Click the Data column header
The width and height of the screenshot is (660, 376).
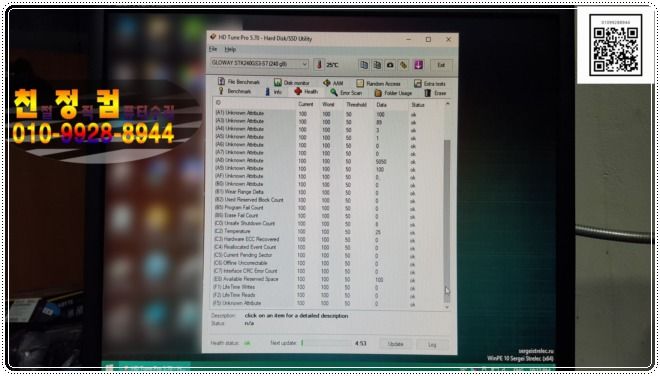pos(381,104)
